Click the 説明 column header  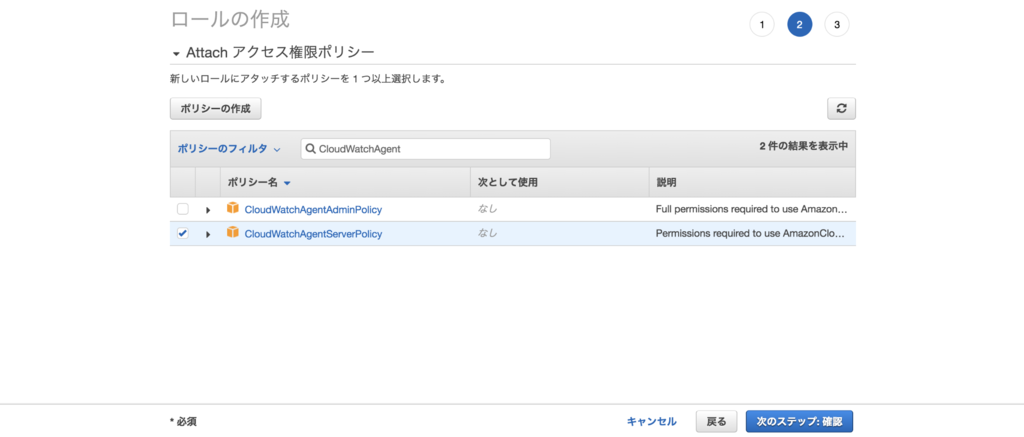(x=752, y=183)
